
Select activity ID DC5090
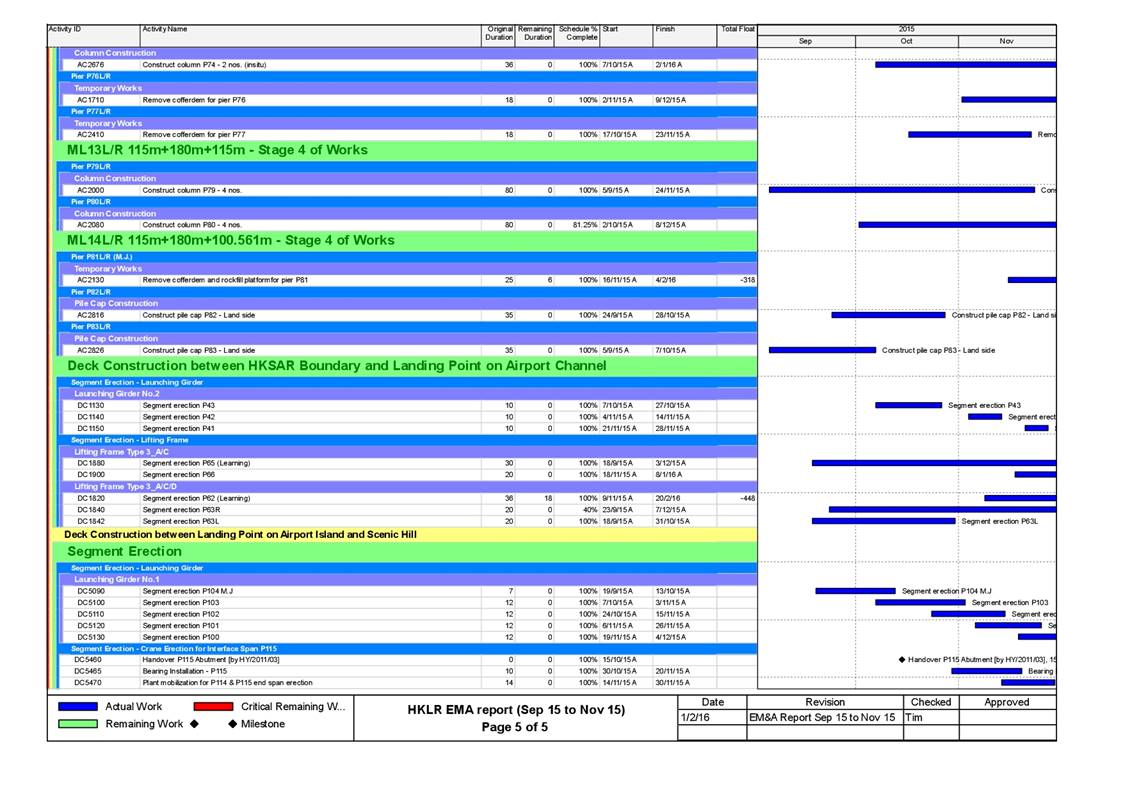pos(90,591)
